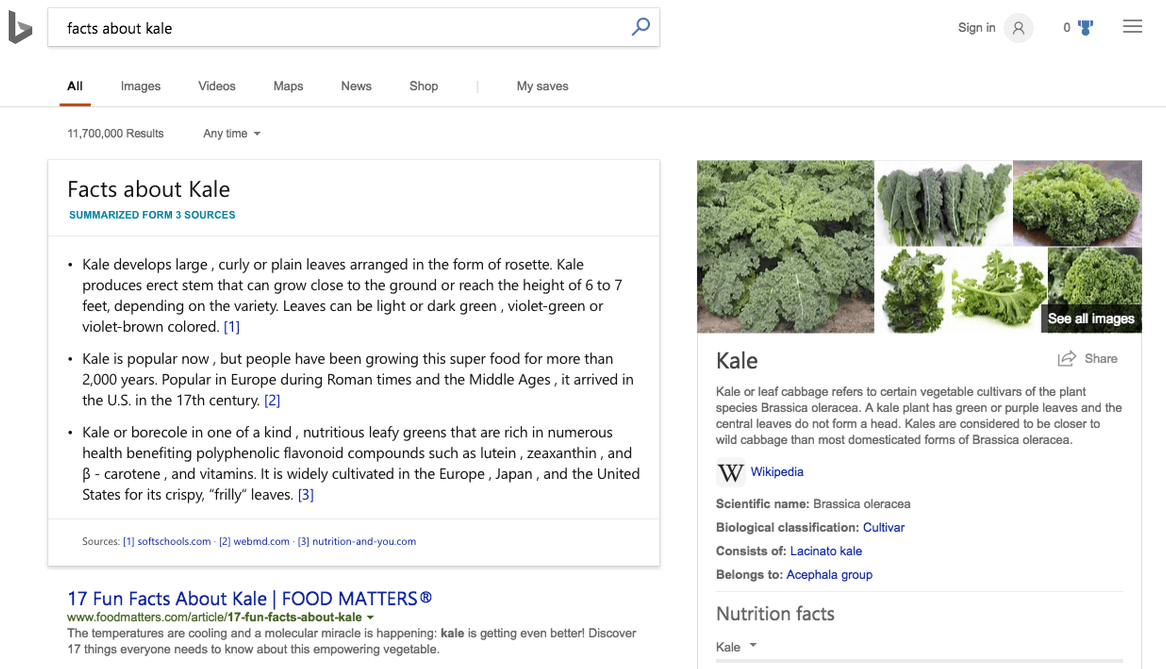Click the See all images button
Viewport: 1166px width, 669px height.
pos(1090,318)
